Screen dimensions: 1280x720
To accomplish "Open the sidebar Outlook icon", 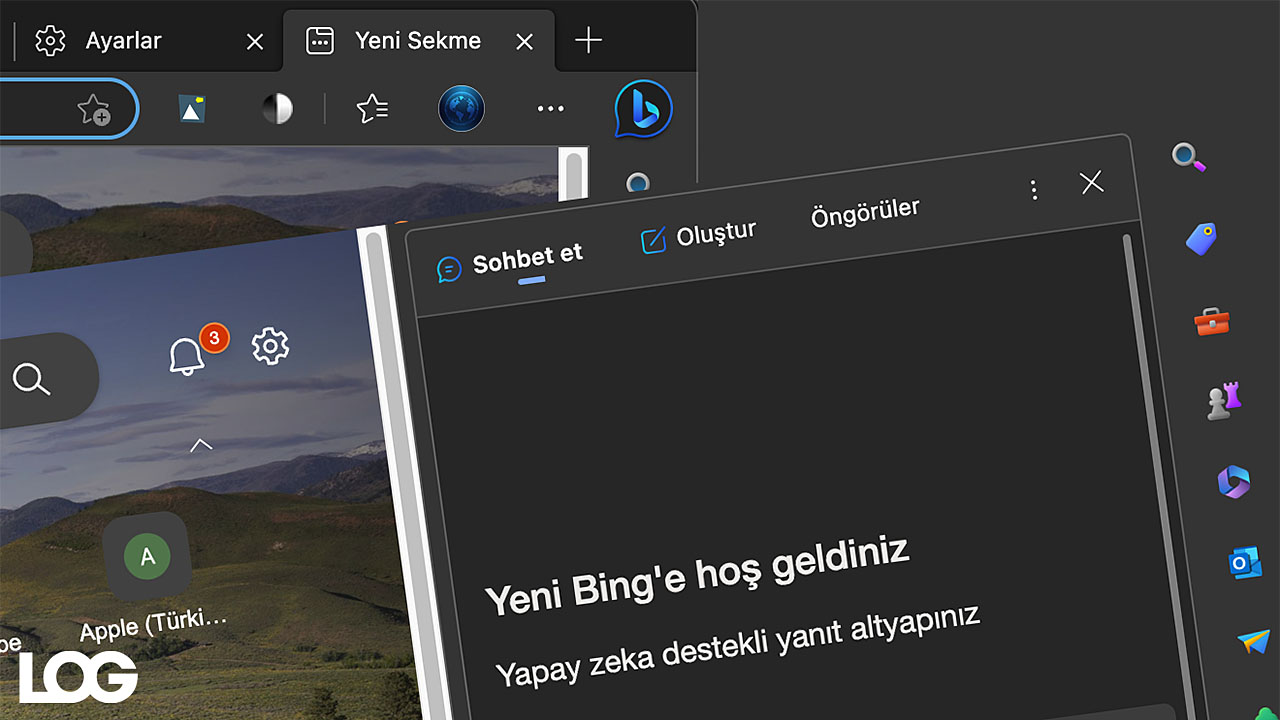I will (1245, 562).
